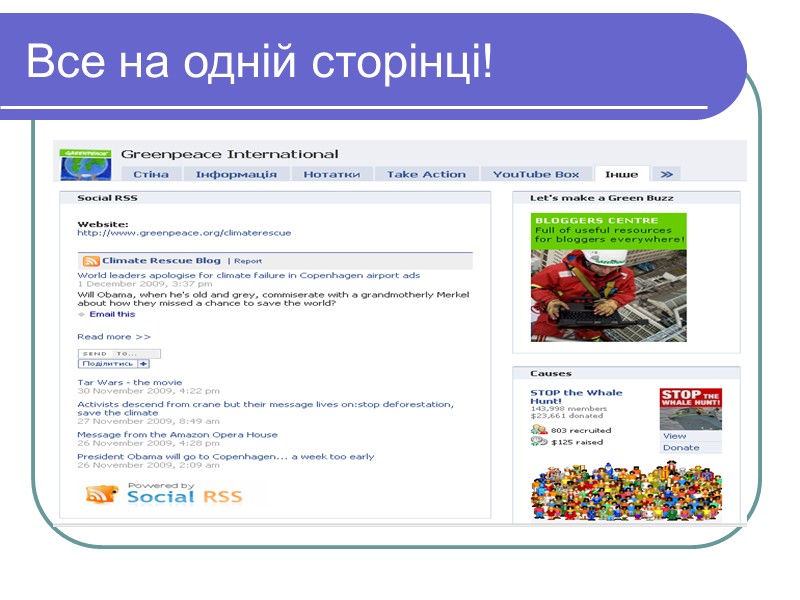Click the $23,661 donated text
The height and width of the screenshot is (600, 800).
(x=566, y=416)
